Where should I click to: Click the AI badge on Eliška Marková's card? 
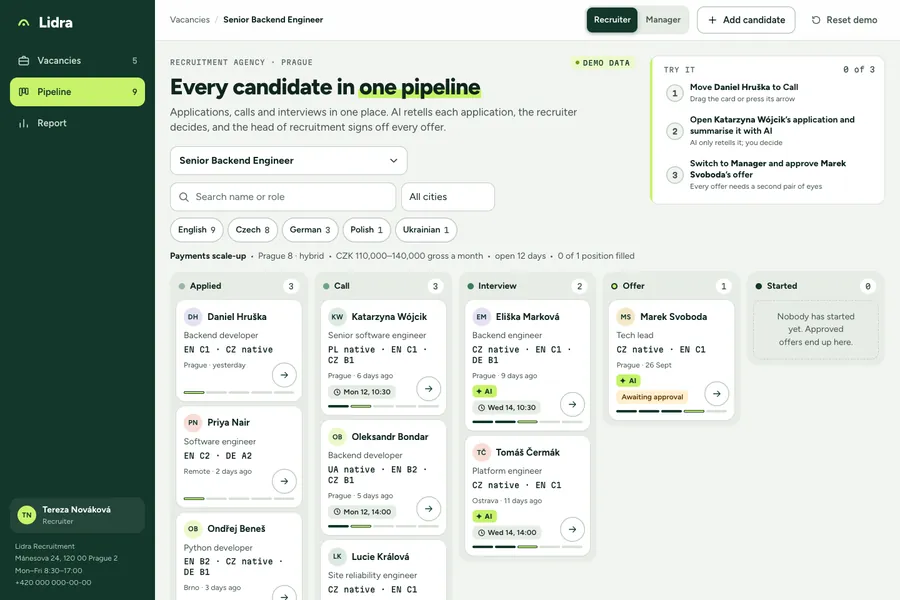[484, 391]
